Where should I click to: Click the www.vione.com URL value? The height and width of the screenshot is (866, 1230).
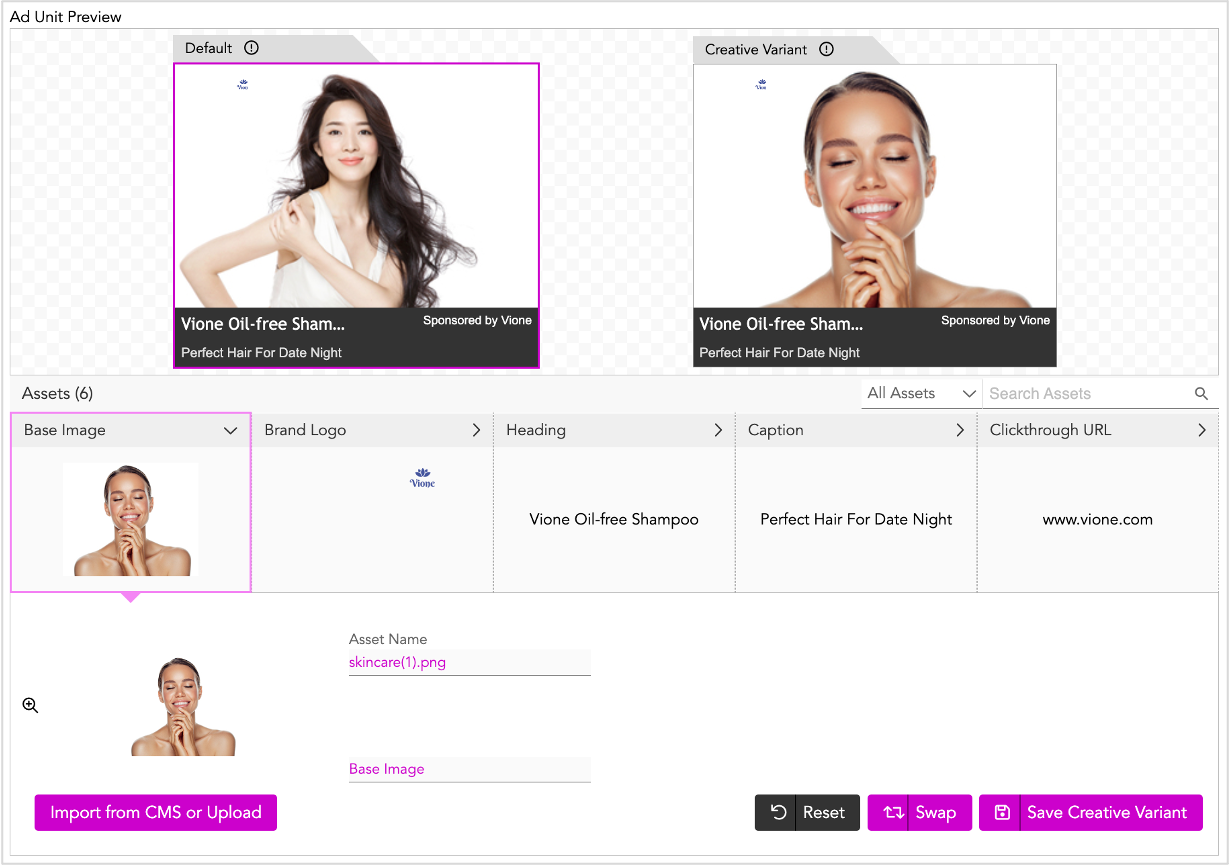coord(1098,520)
